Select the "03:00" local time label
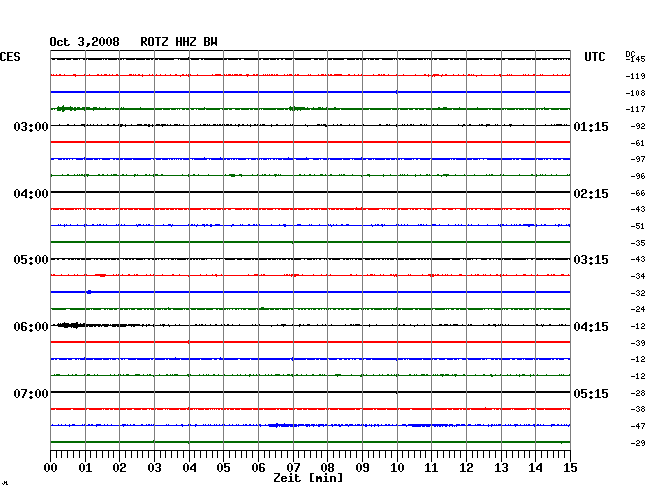This screenshot has width=650, height=494. pyautogui.click(x=31, y=127)
